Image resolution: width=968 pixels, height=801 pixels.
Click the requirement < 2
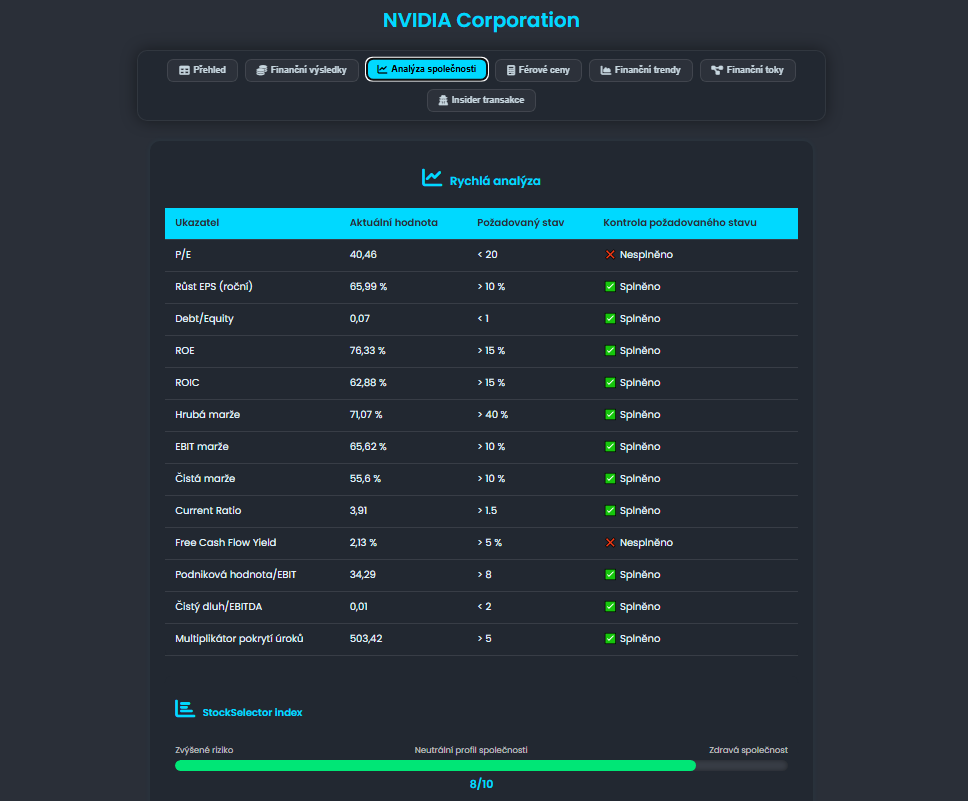[485, 606]
